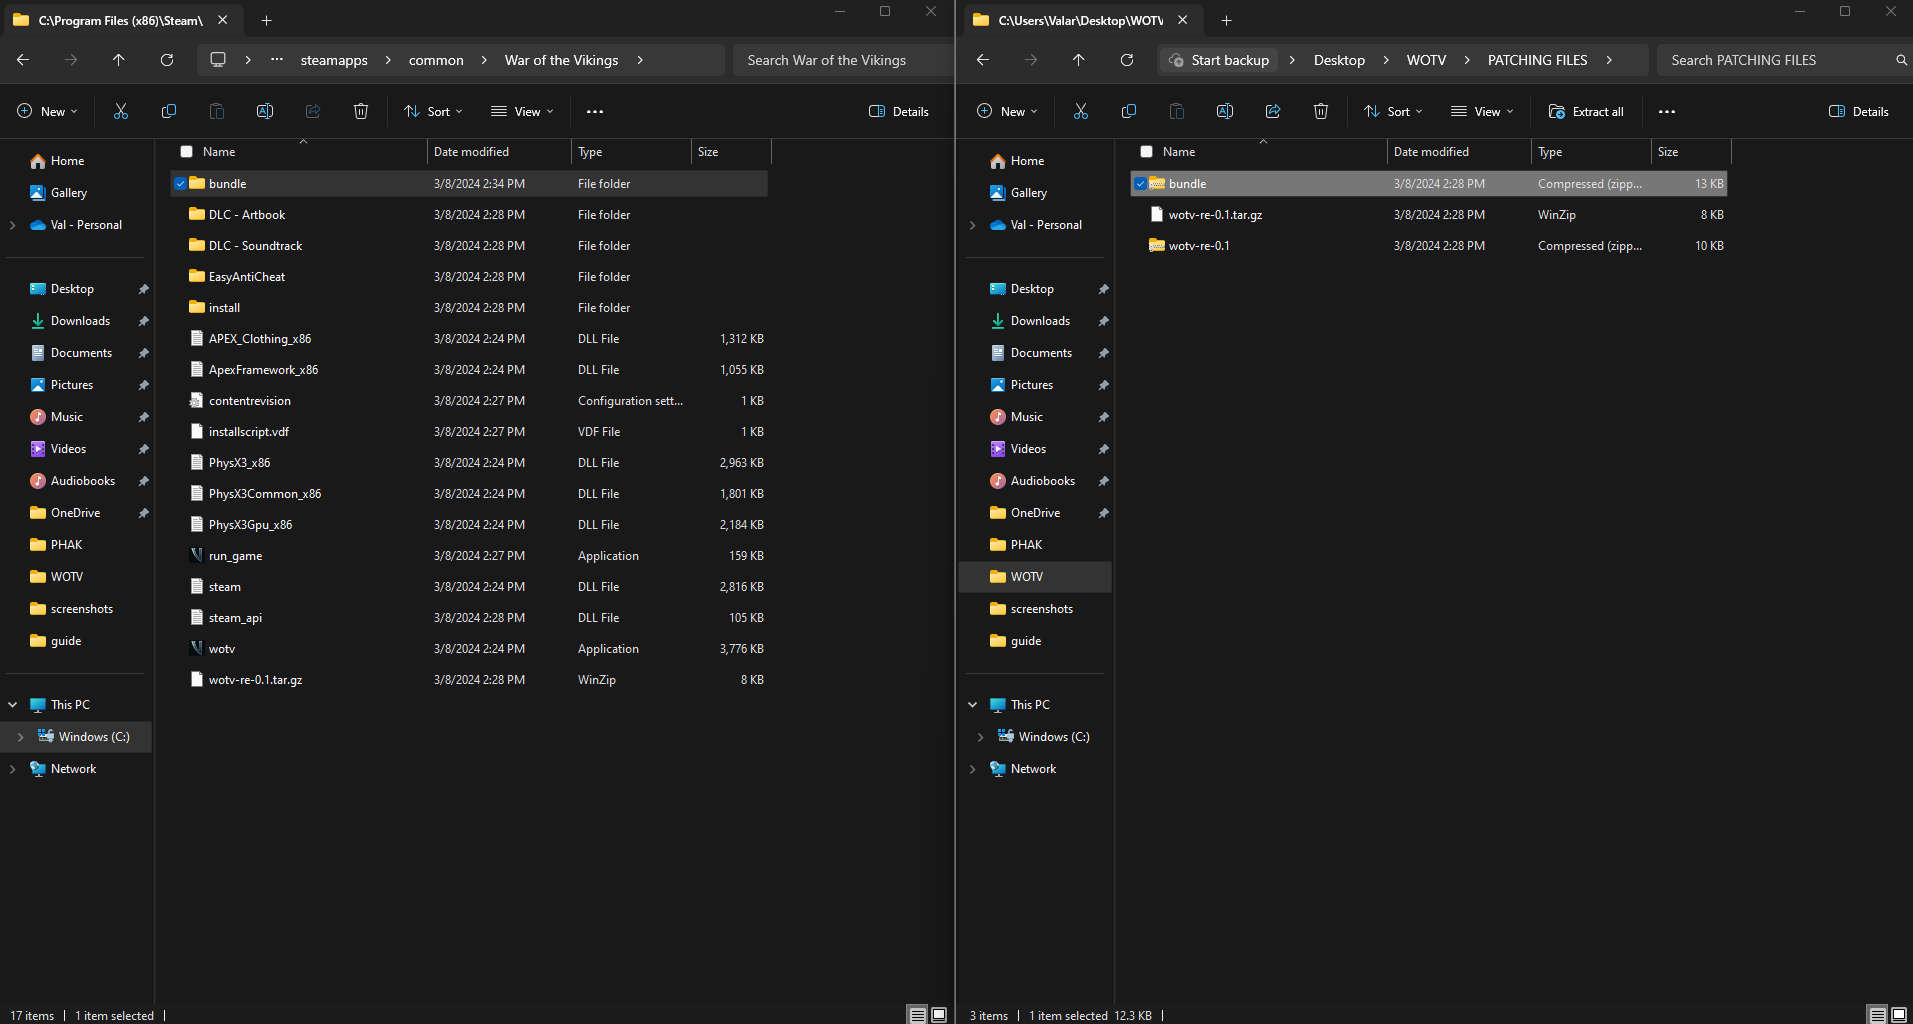Expand Windows (C:) in right navigation pane
The image size is (1913, 1024).
[980, 737]
